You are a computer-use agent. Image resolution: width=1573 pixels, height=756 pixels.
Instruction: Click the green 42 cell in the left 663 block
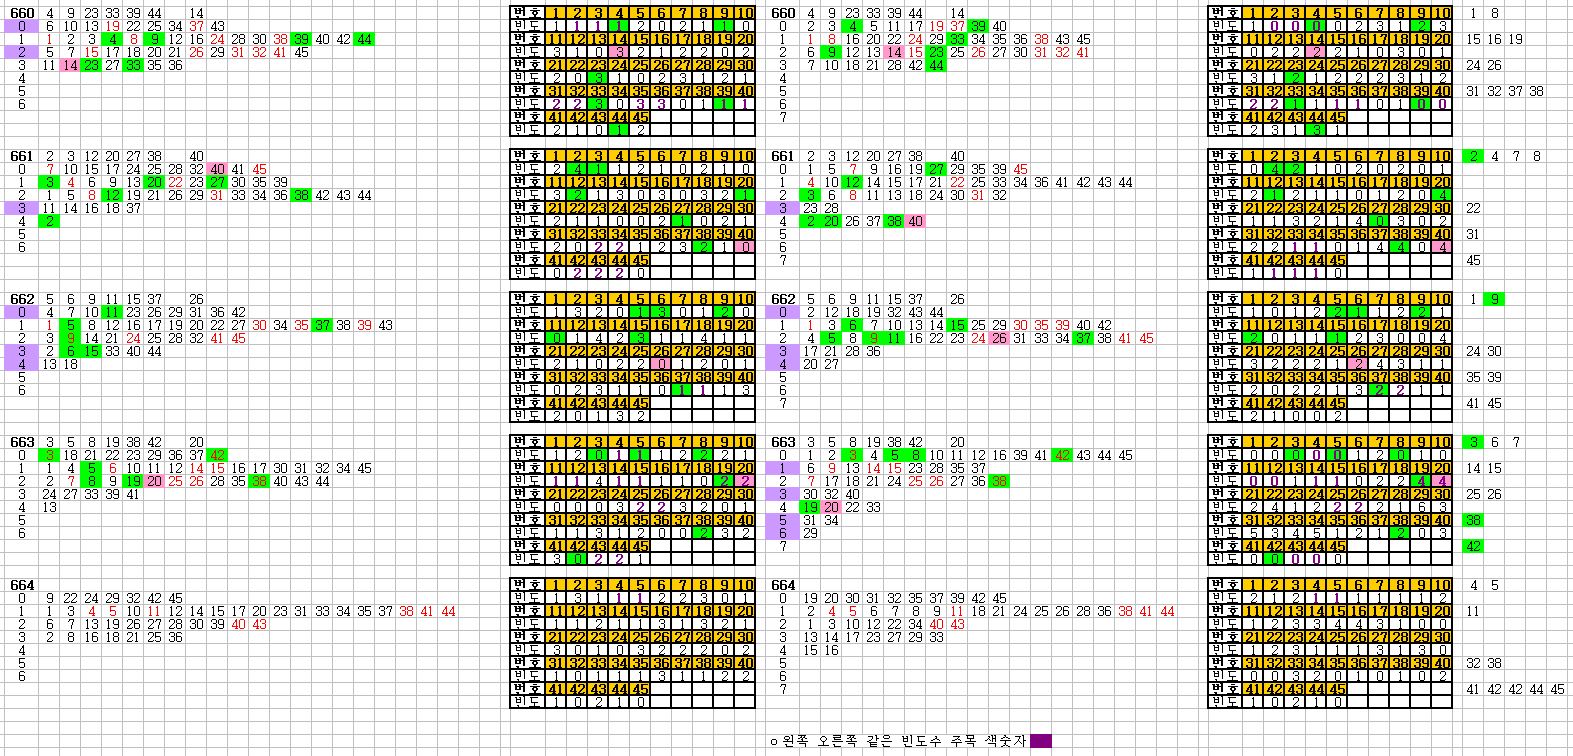click(x=217, y=455)
